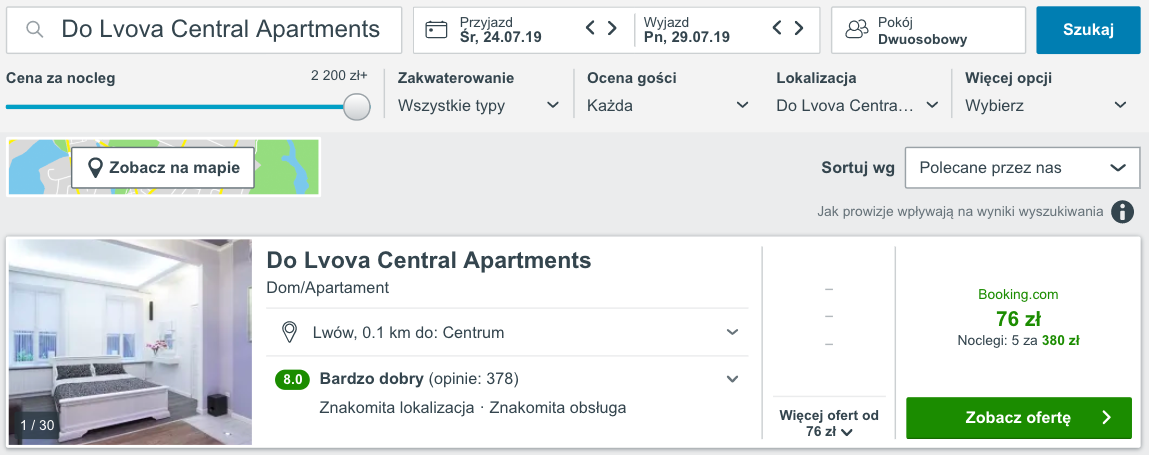The width and height of the screenshot is (1149, 455).
Task: Open the apartment bedroom photo
Action: (130, 342)
